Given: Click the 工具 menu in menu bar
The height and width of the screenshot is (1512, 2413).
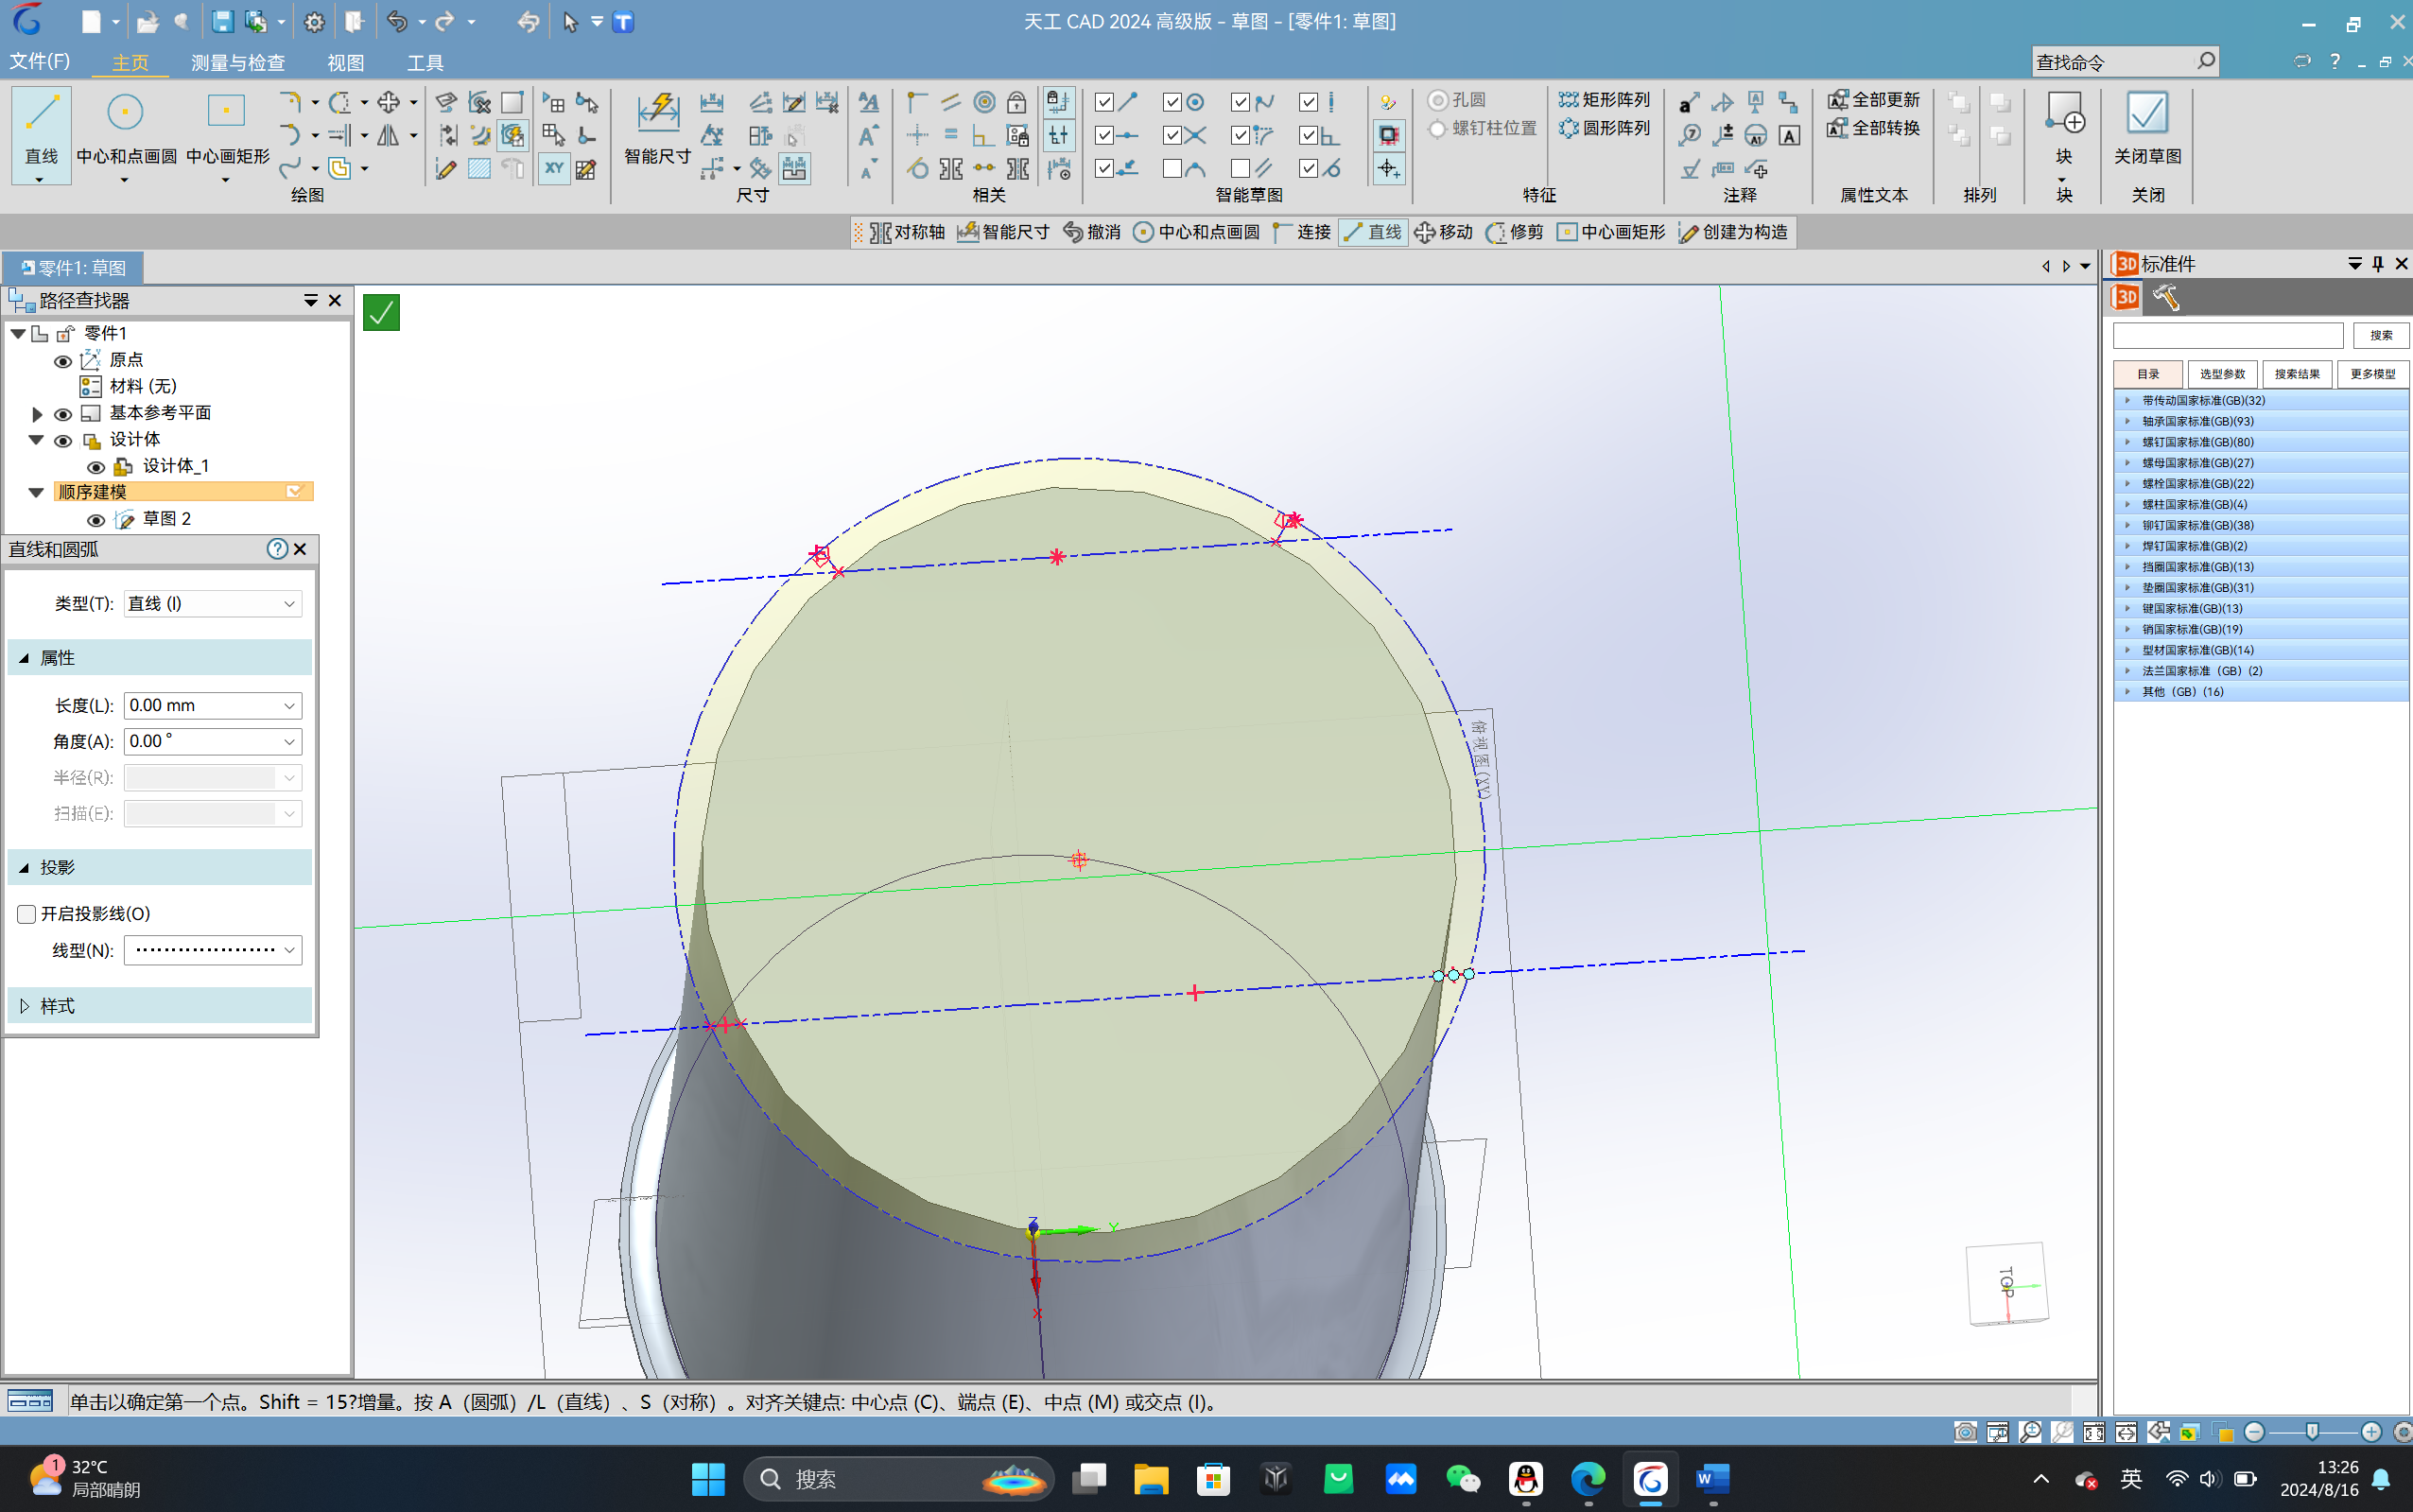Looking at the screenshot, I should point(428,62).
